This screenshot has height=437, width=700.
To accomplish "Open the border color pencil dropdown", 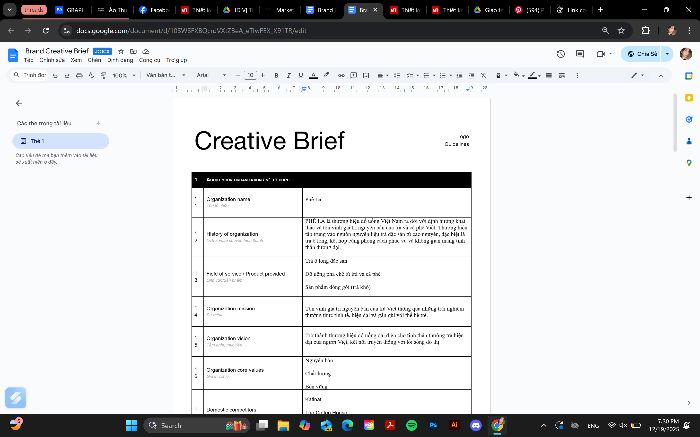I will tap(534, 75).
